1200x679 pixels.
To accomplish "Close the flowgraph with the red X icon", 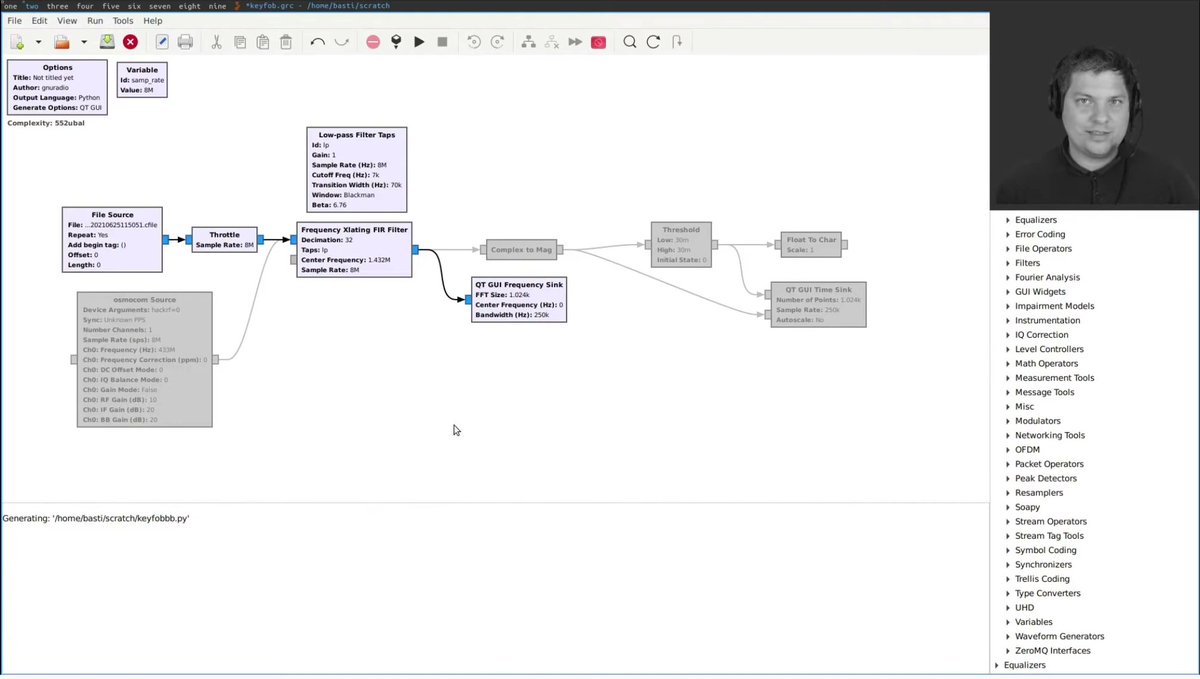I will pos(130,42).
